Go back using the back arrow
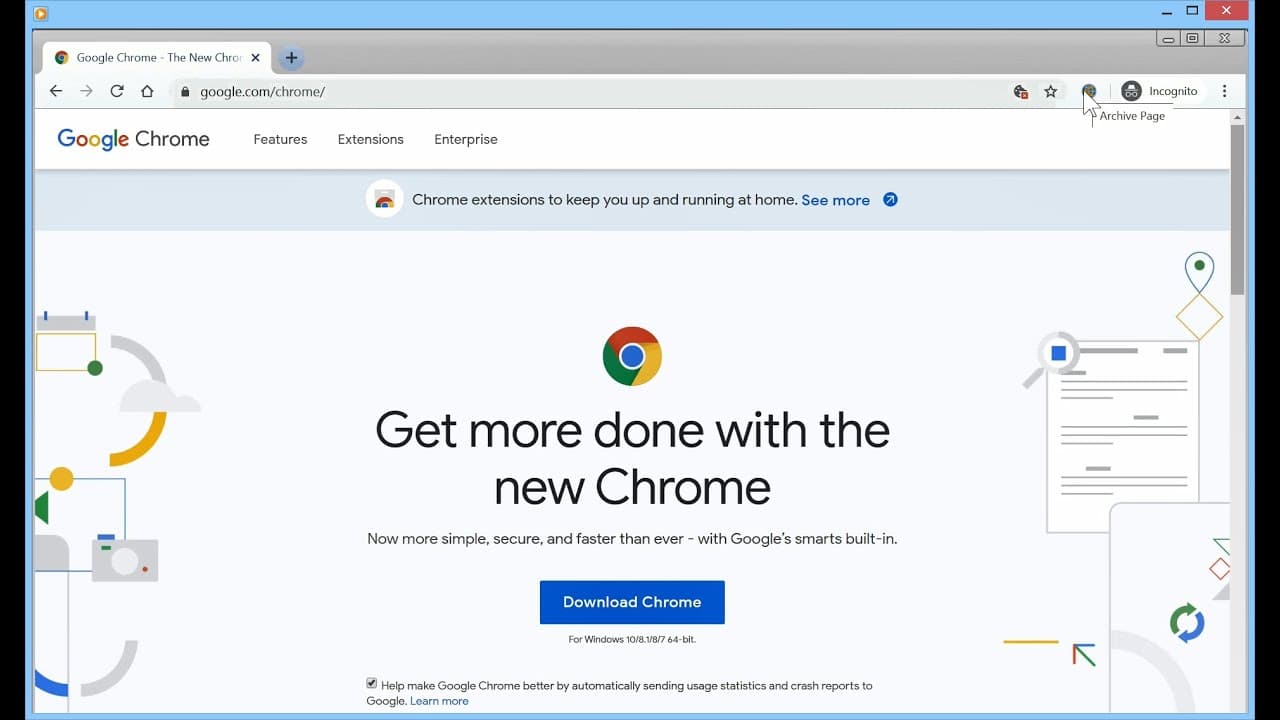 [x=56, y=91]
